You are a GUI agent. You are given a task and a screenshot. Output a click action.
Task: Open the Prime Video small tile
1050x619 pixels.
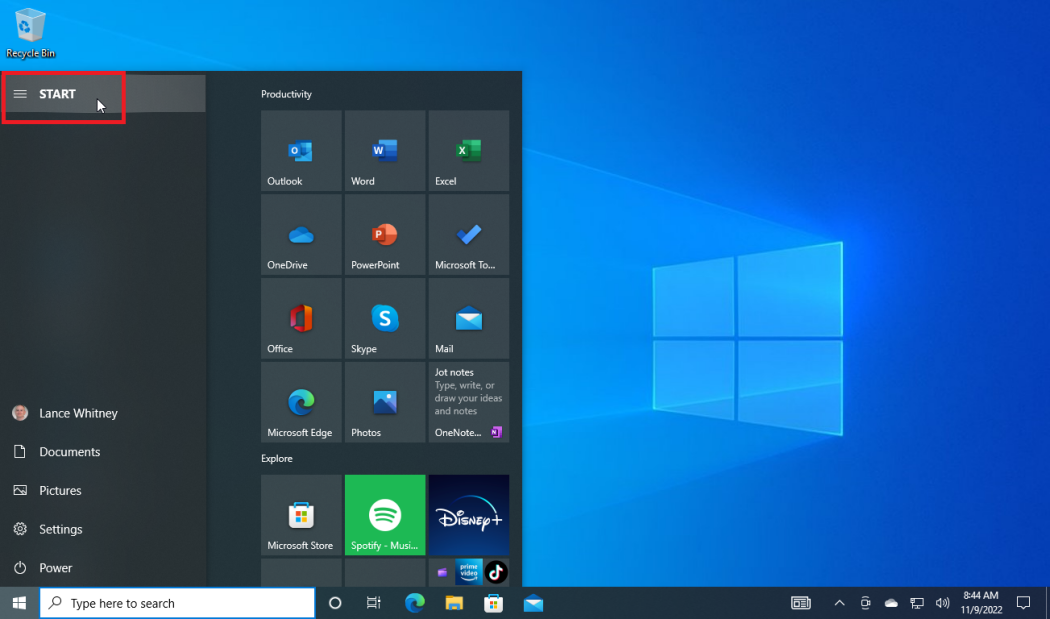point(469,572)
